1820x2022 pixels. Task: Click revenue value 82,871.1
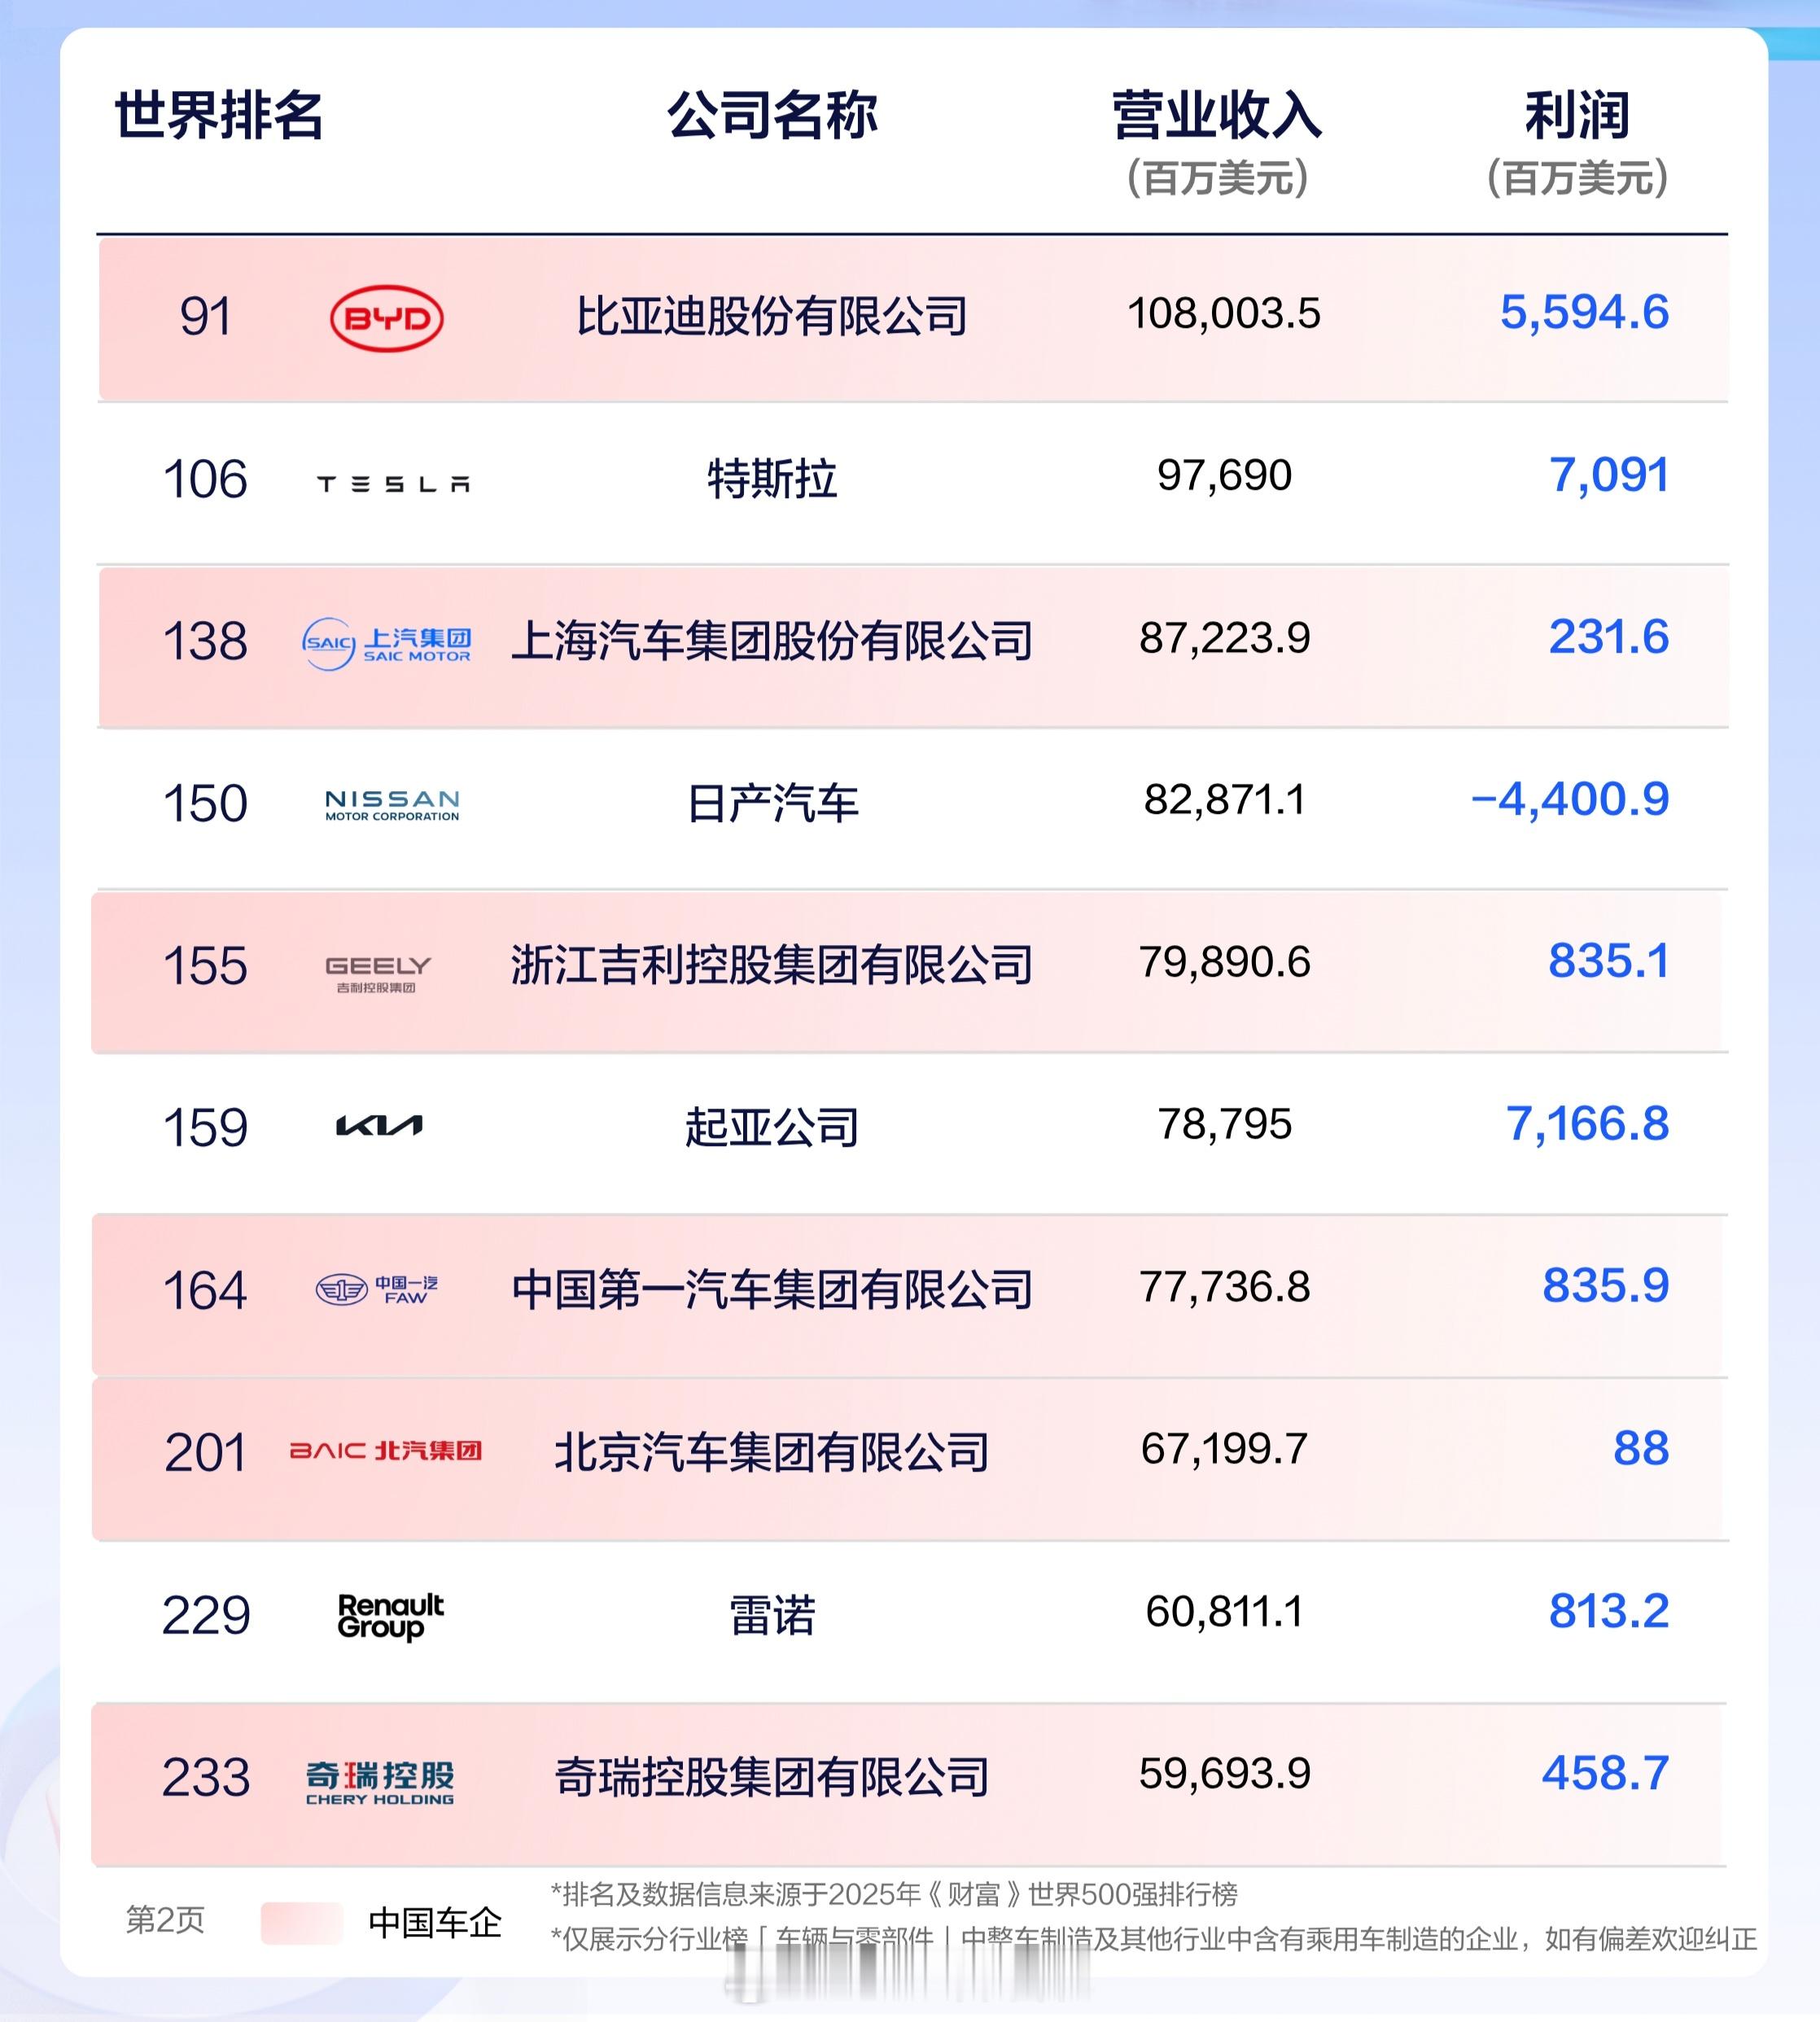tap(1224, 800)
